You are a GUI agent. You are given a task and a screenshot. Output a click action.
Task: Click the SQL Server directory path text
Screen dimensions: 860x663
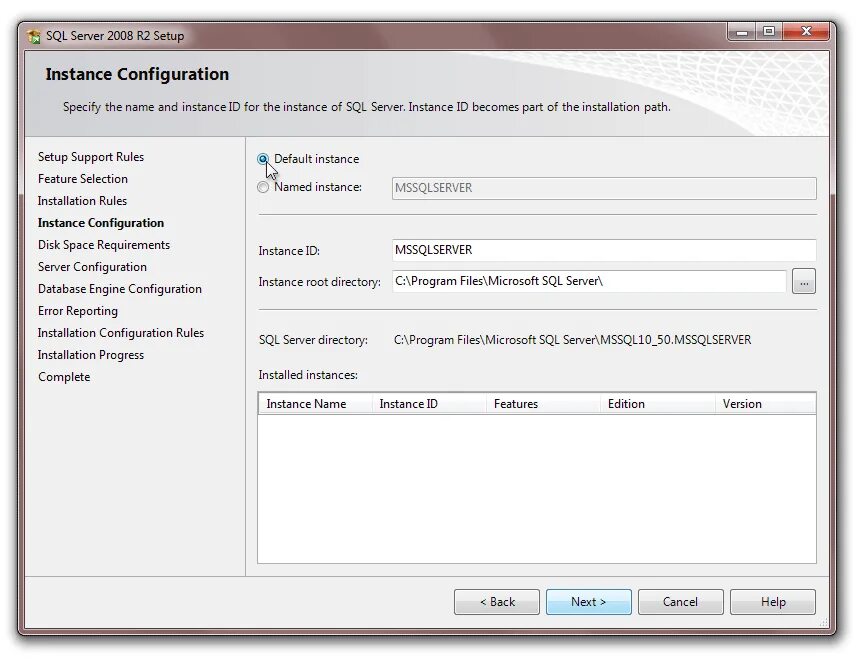tap(573, 340)
